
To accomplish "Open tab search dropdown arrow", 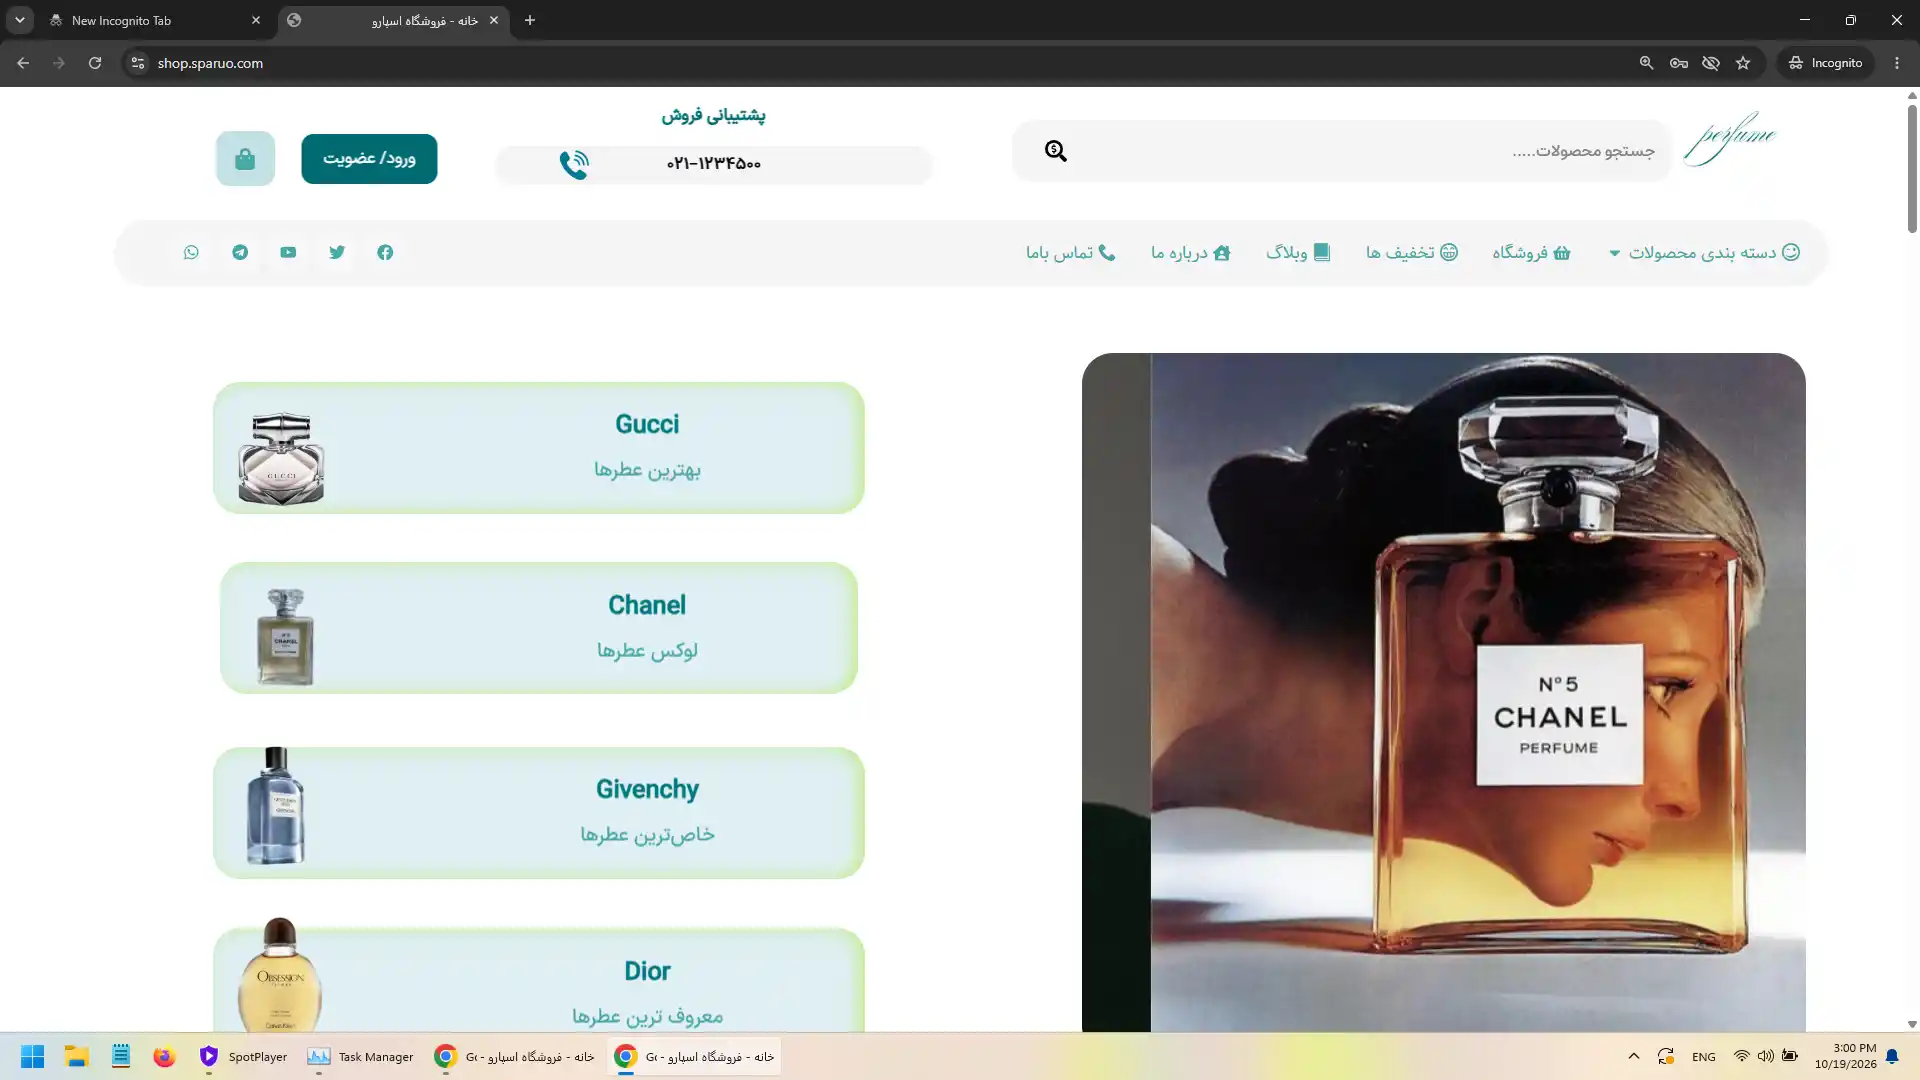I will click(20, 20).
